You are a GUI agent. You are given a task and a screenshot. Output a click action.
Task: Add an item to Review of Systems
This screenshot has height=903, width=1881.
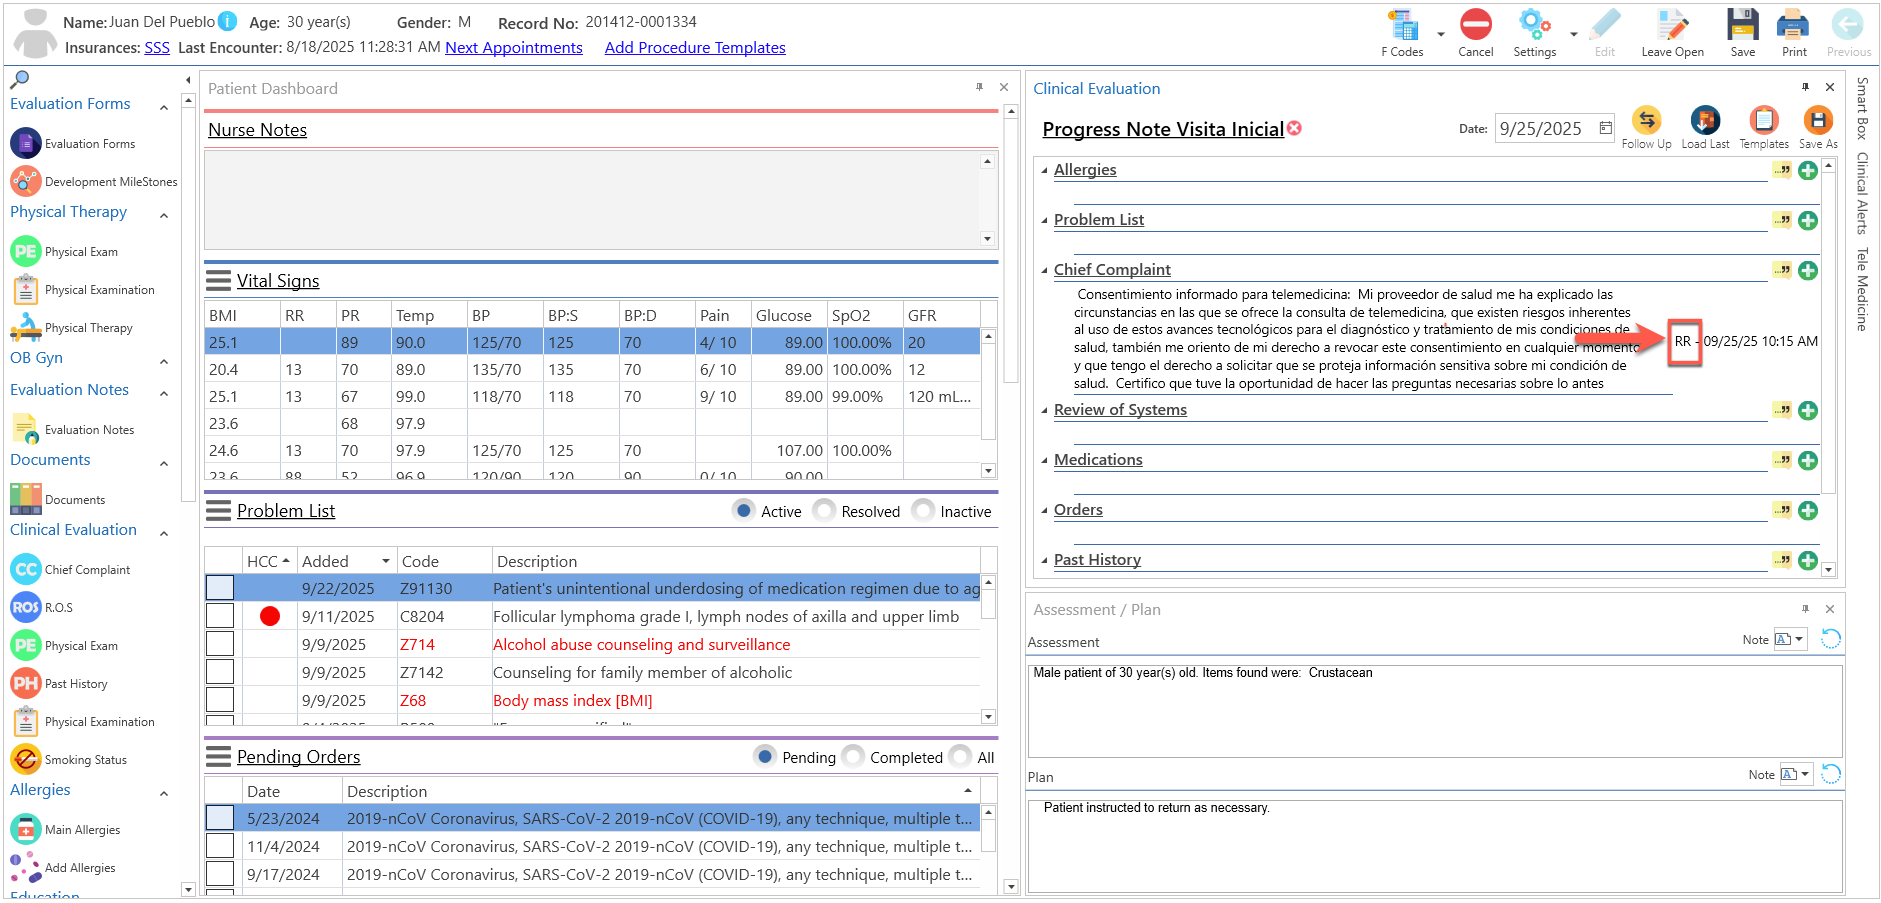click(1808, 410)
